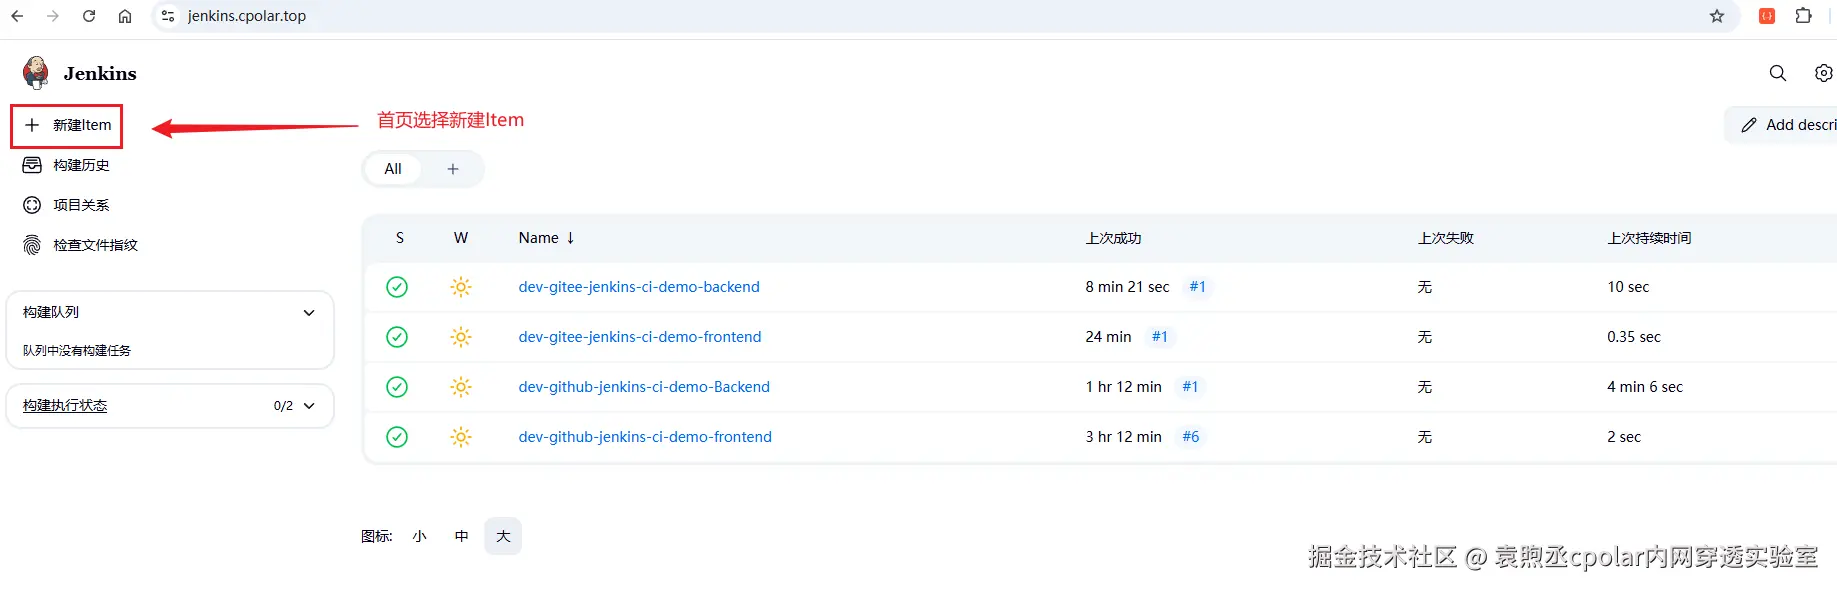
Task: Click the Jenkins title text in header
Action: [x=100, y=74]
